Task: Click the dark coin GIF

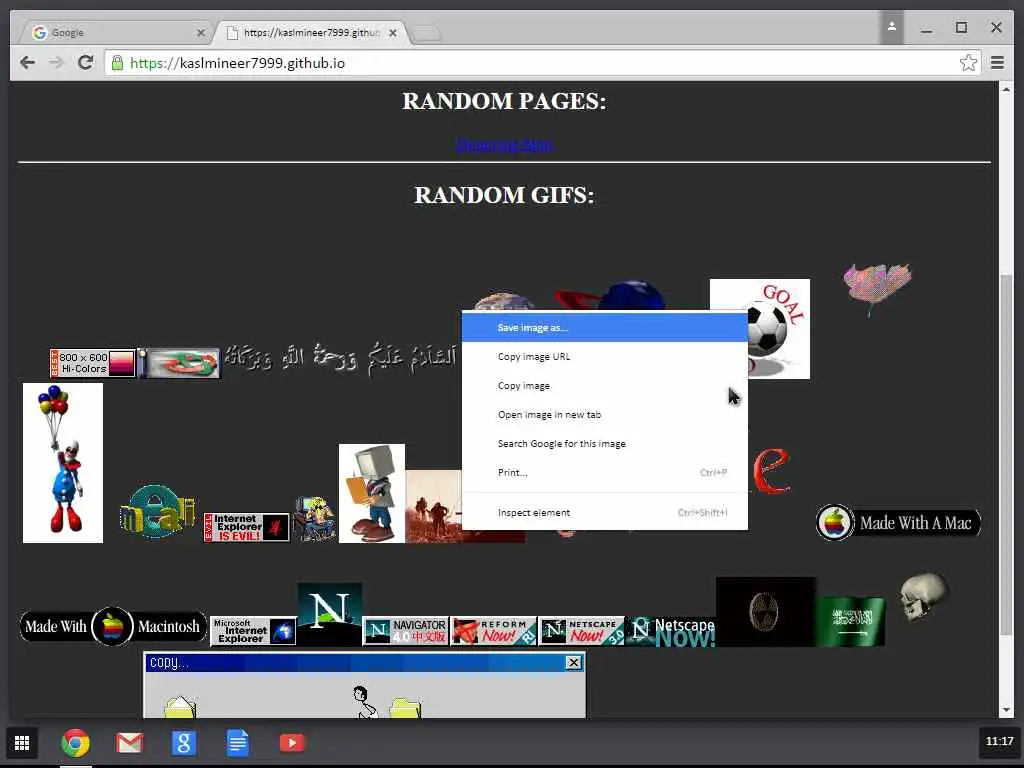Action: click(765, 612)
